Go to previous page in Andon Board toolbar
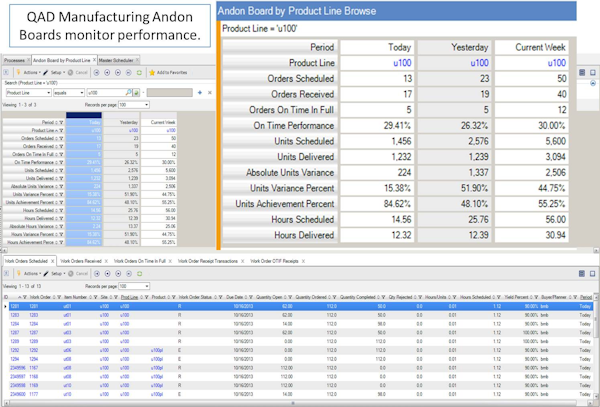The image size is (600, 407). click(107, 72)
